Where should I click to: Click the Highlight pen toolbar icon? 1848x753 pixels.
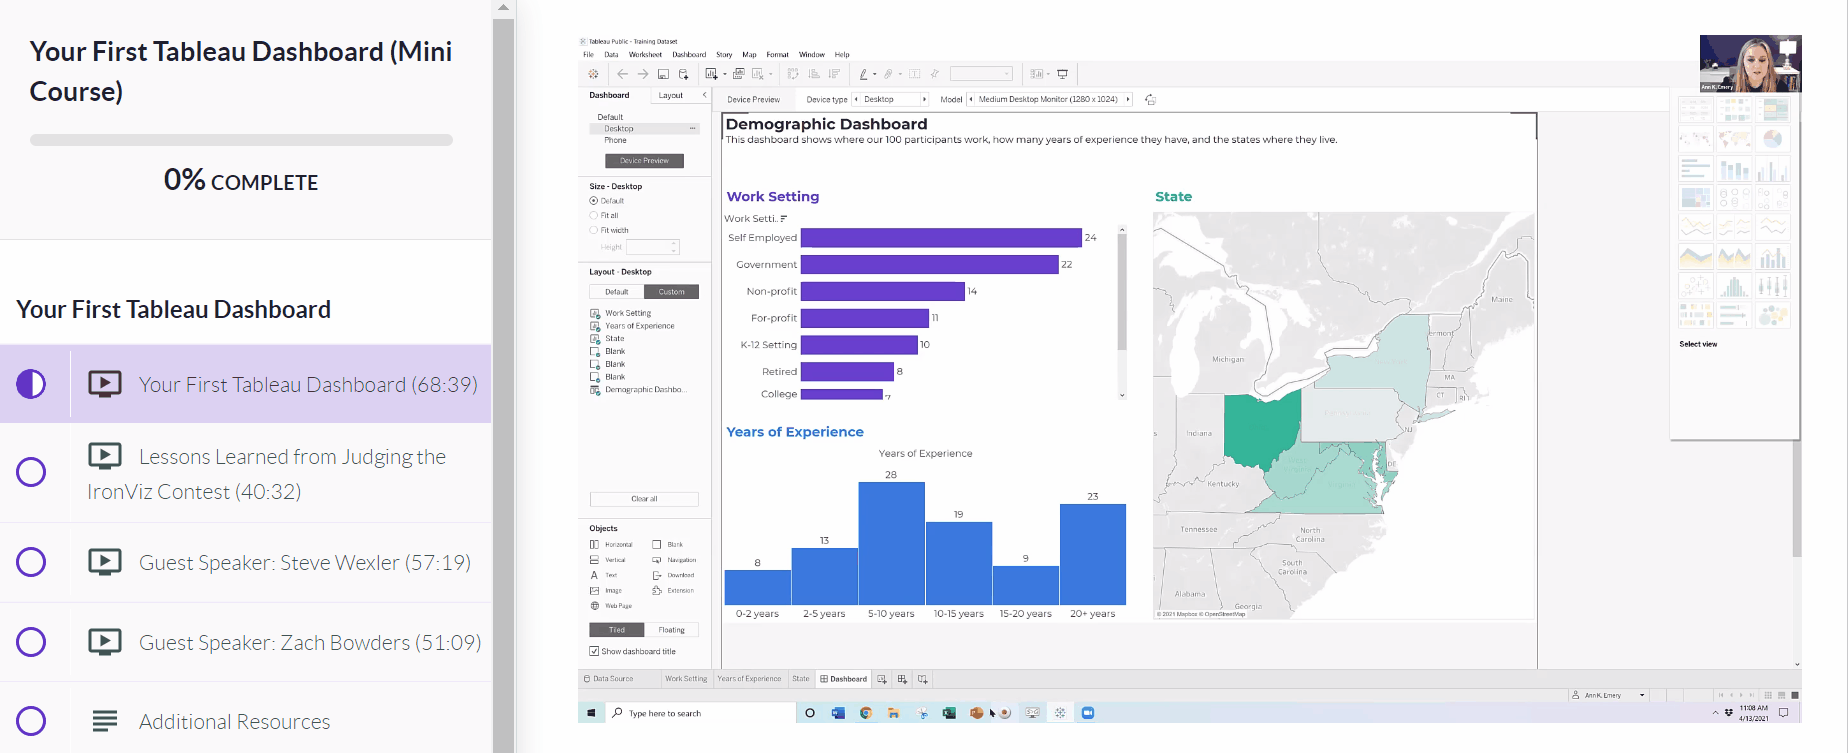pyautogui.click(x=863, y=74)
